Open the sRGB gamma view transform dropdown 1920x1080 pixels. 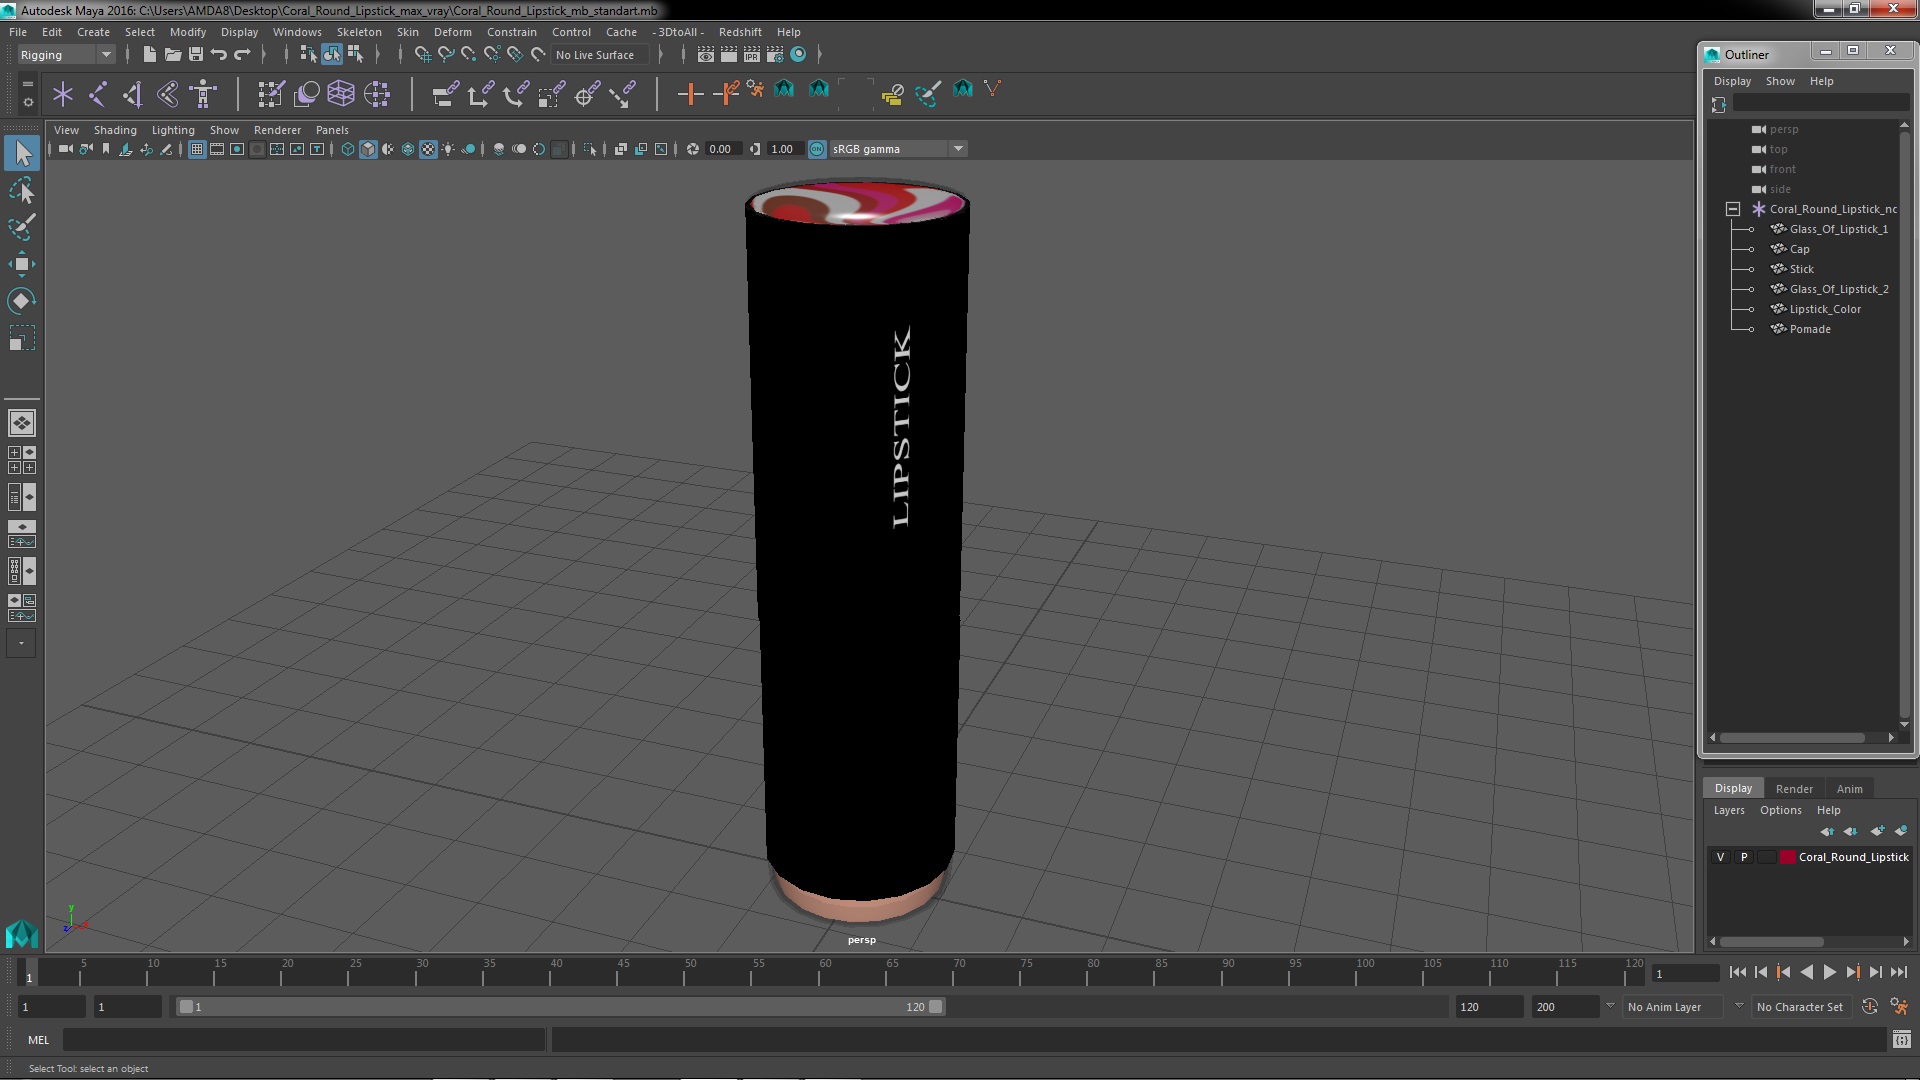(897, 149)
